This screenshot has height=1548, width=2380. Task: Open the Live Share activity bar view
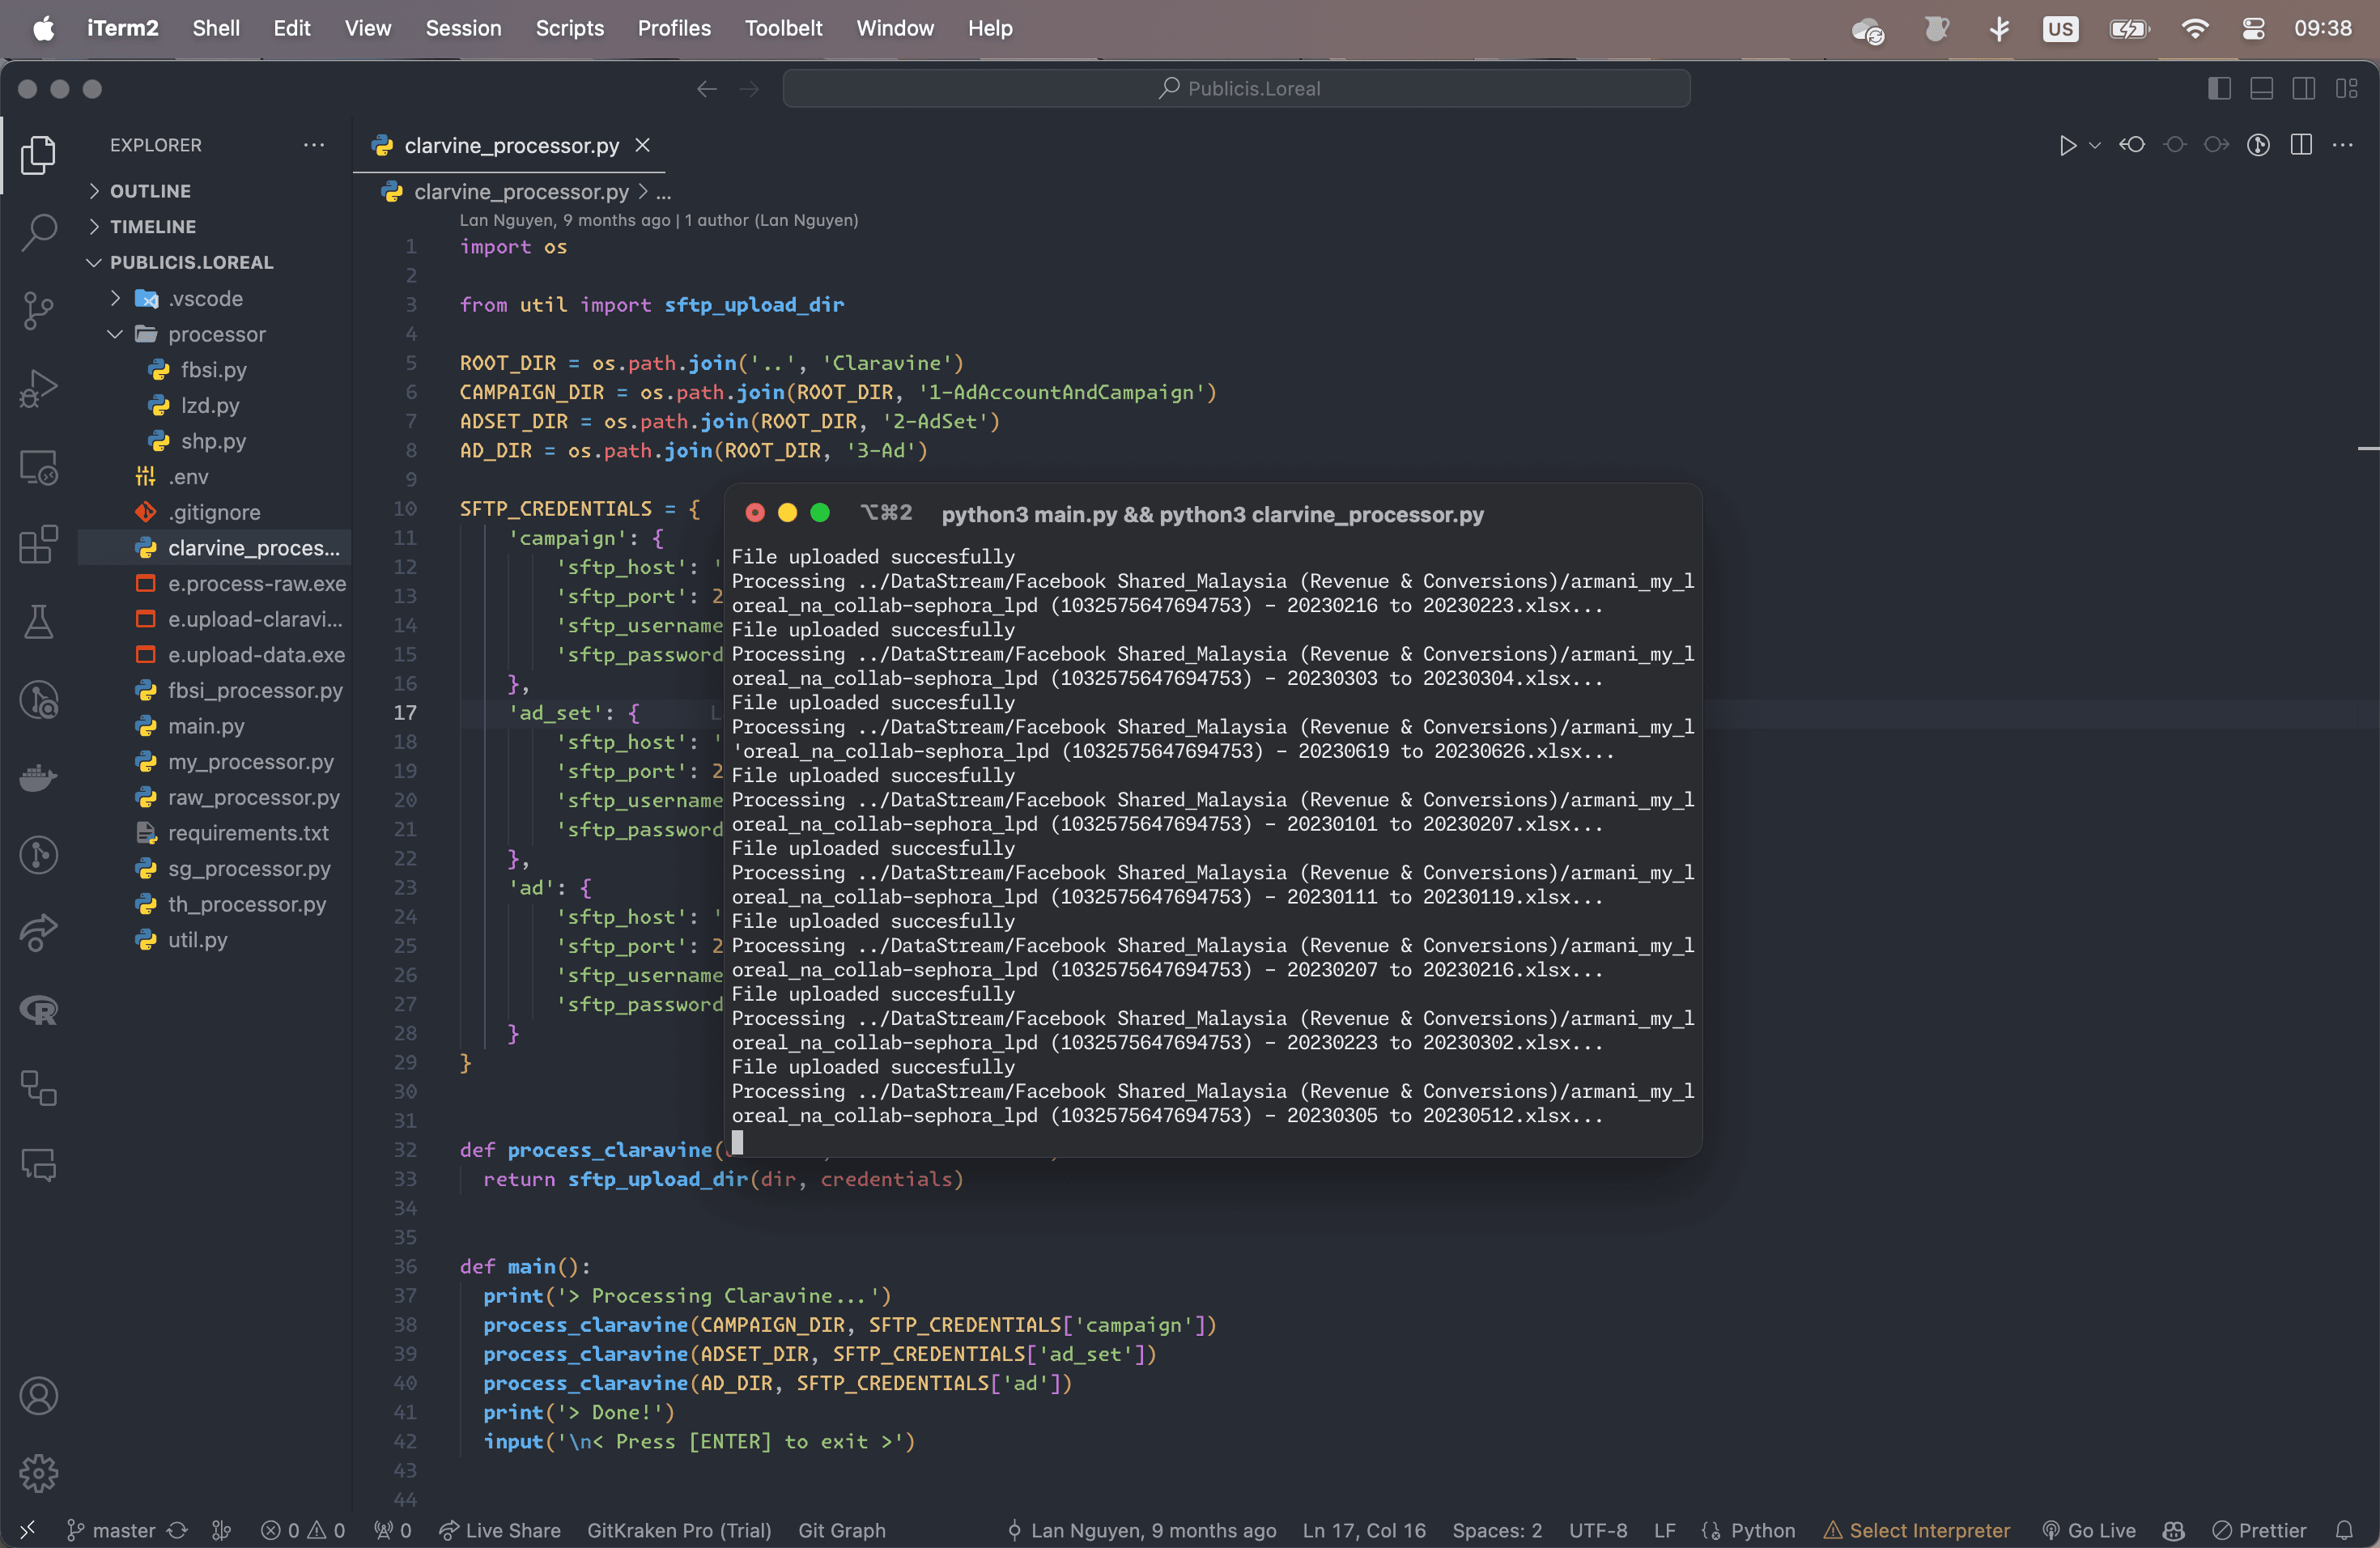[38, 932]
